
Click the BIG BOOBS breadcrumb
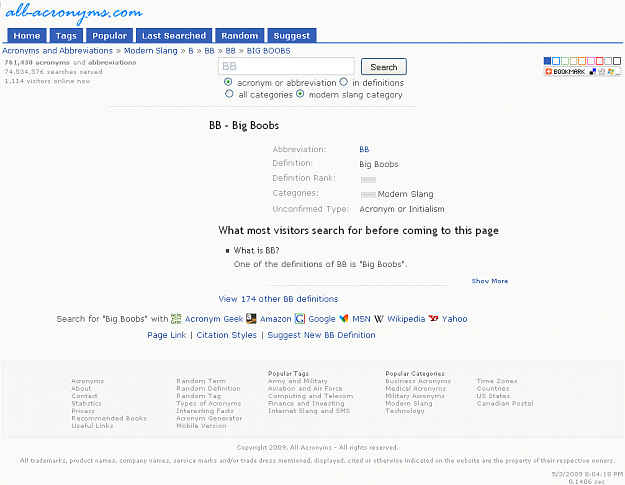[x=268, y=51]
